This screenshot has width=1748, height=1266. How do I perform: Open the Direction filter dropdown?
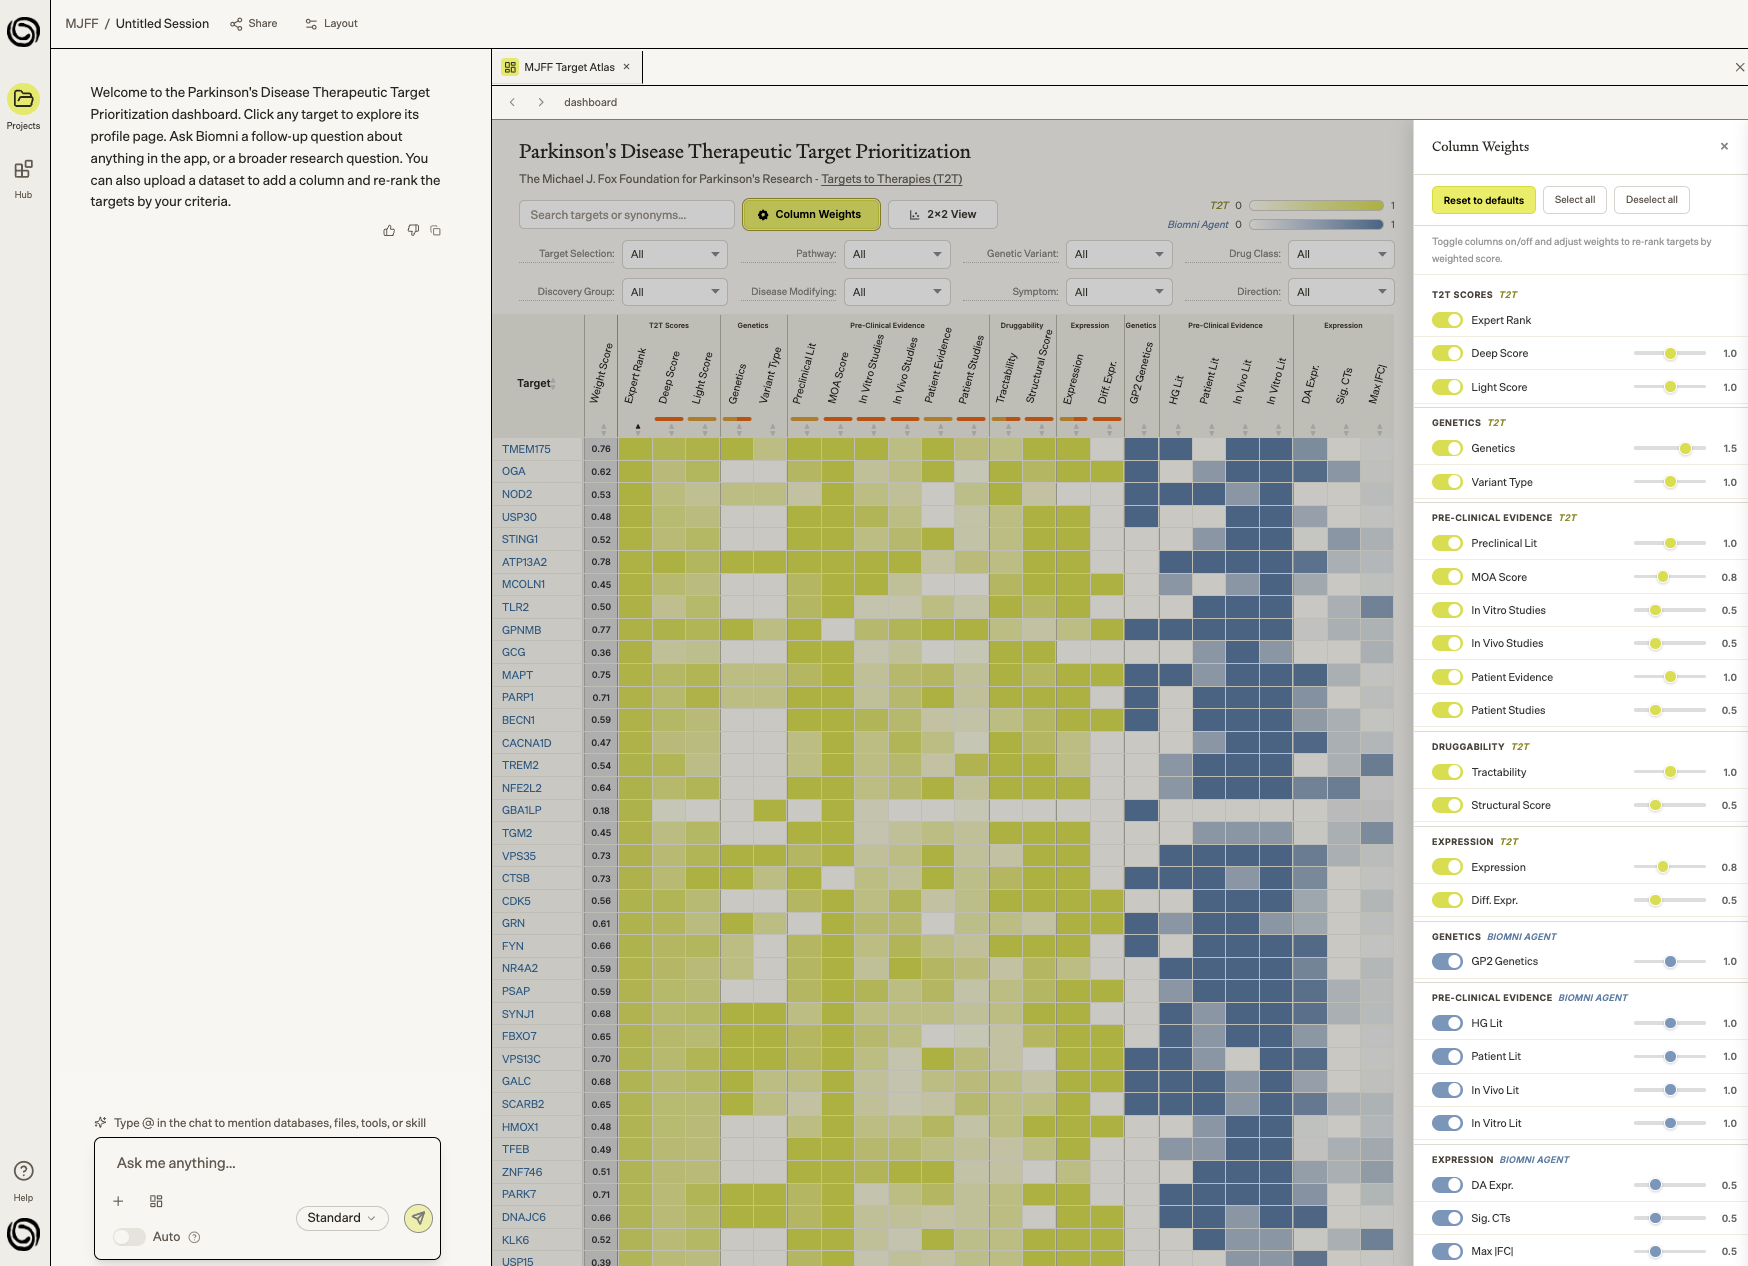[x=1341, y=292]
